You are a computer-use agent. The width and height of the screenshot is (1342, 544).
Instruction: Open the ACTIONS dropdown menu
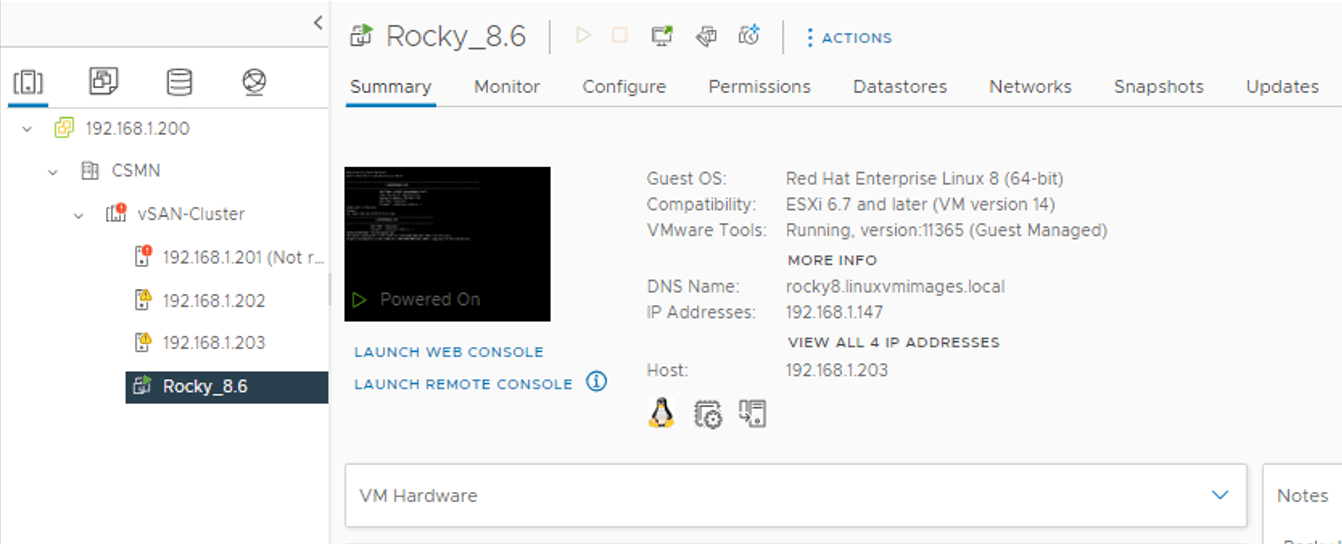pyautogui.click(x=849, y=37)
